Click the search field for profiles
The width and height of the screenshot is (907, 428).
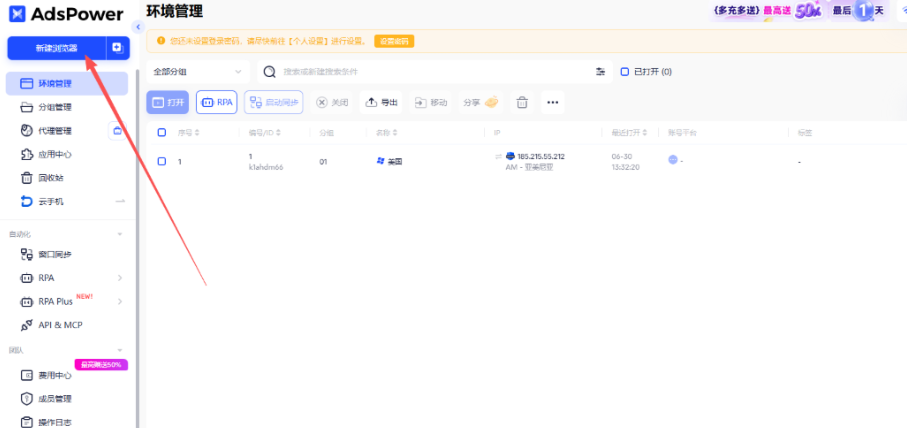[x=434, y=72]
